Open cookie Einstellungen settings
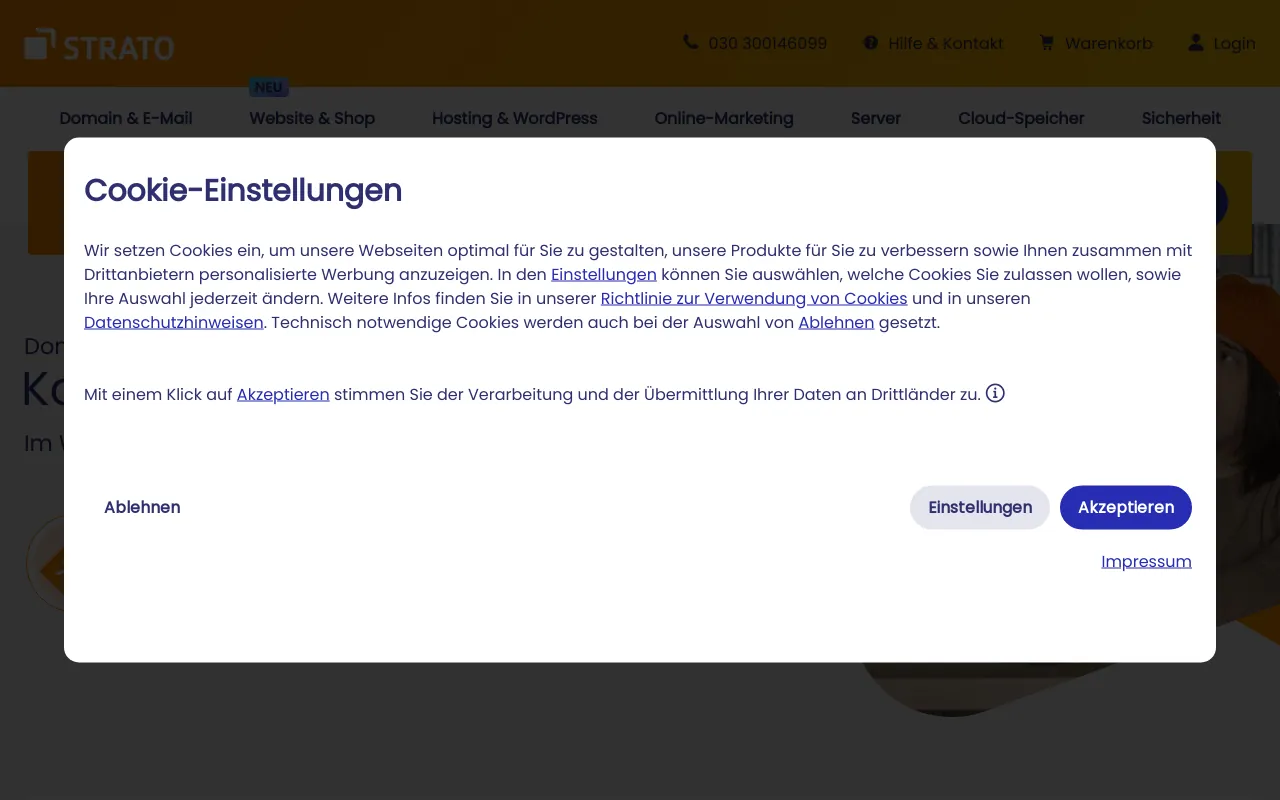The image size is (1280, 800). pyautogui.click(x=979, y=507)
